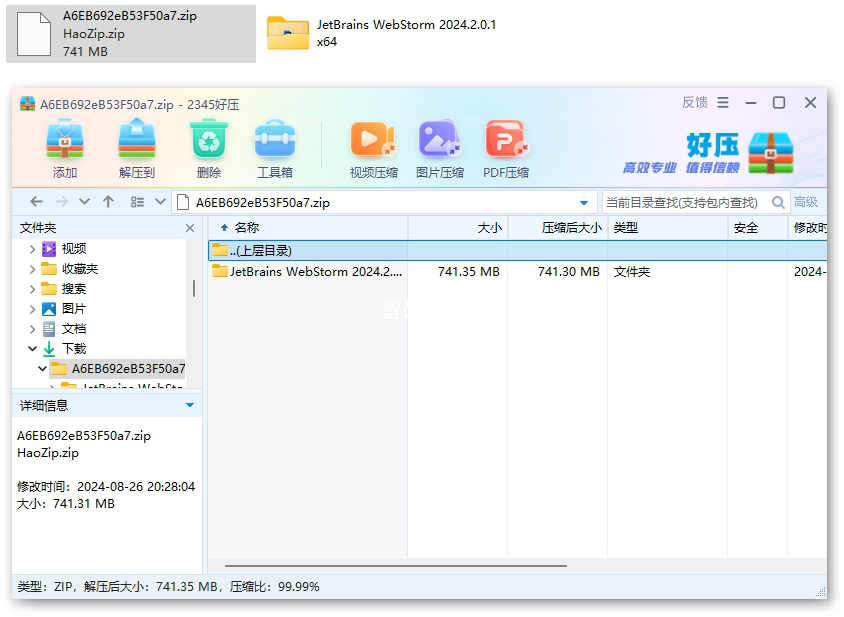Open the 反馈 feedback link
The width and height of the screenshot is (844, 617).
(x=694, y=102)
